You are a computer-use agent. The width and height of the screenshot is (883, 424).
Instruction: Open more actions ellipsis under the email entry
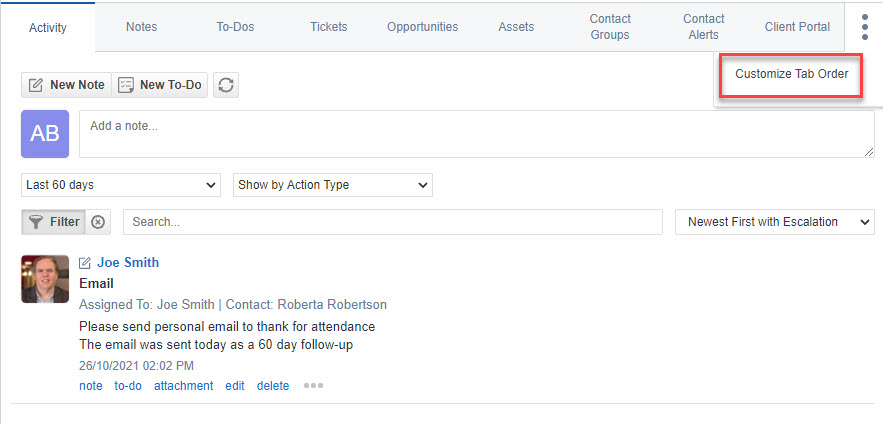(x=313, y=386)
